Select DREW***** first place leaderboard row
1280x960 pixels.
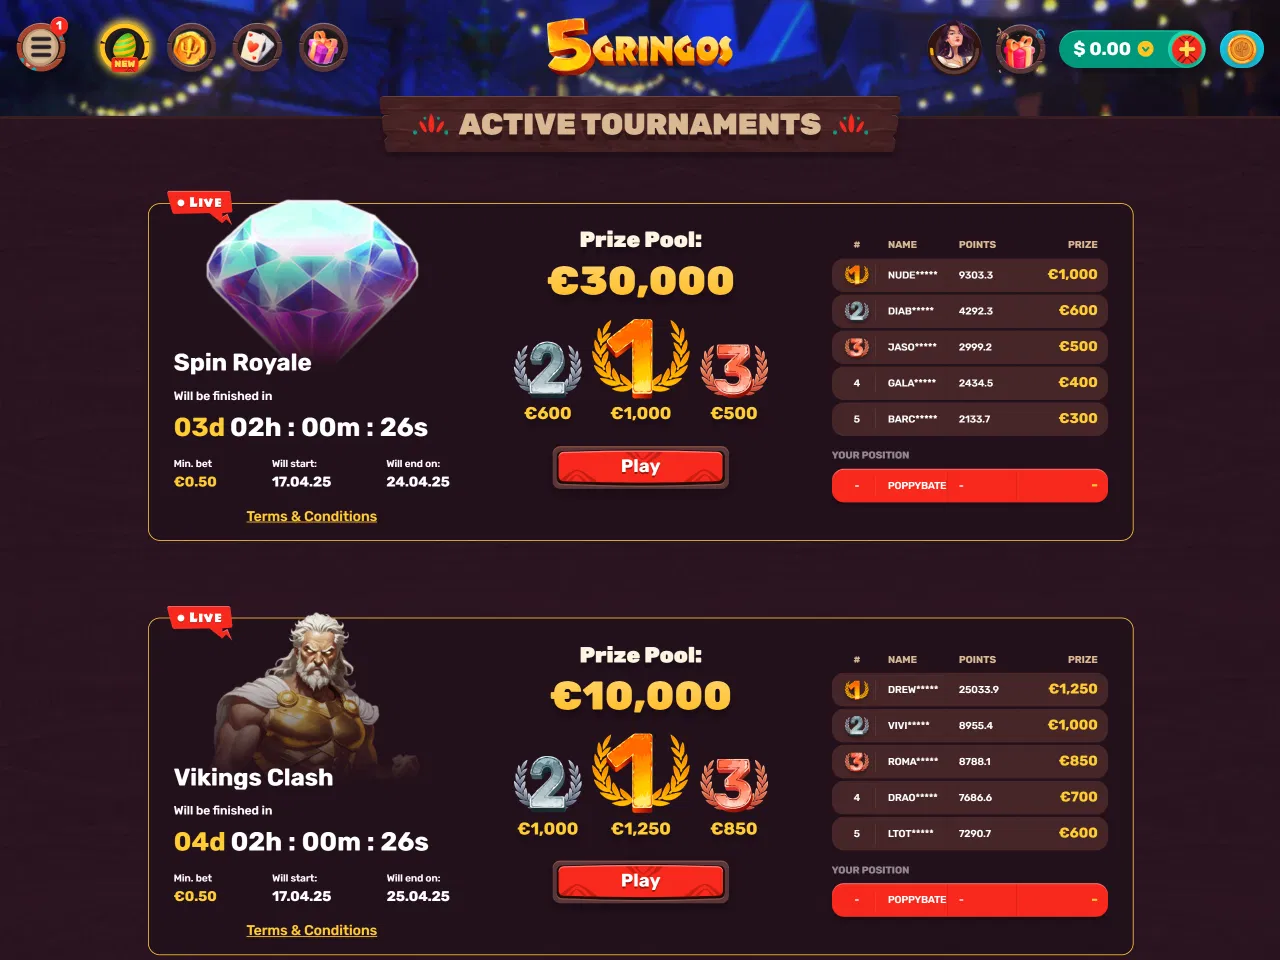(x=970, y=689)
